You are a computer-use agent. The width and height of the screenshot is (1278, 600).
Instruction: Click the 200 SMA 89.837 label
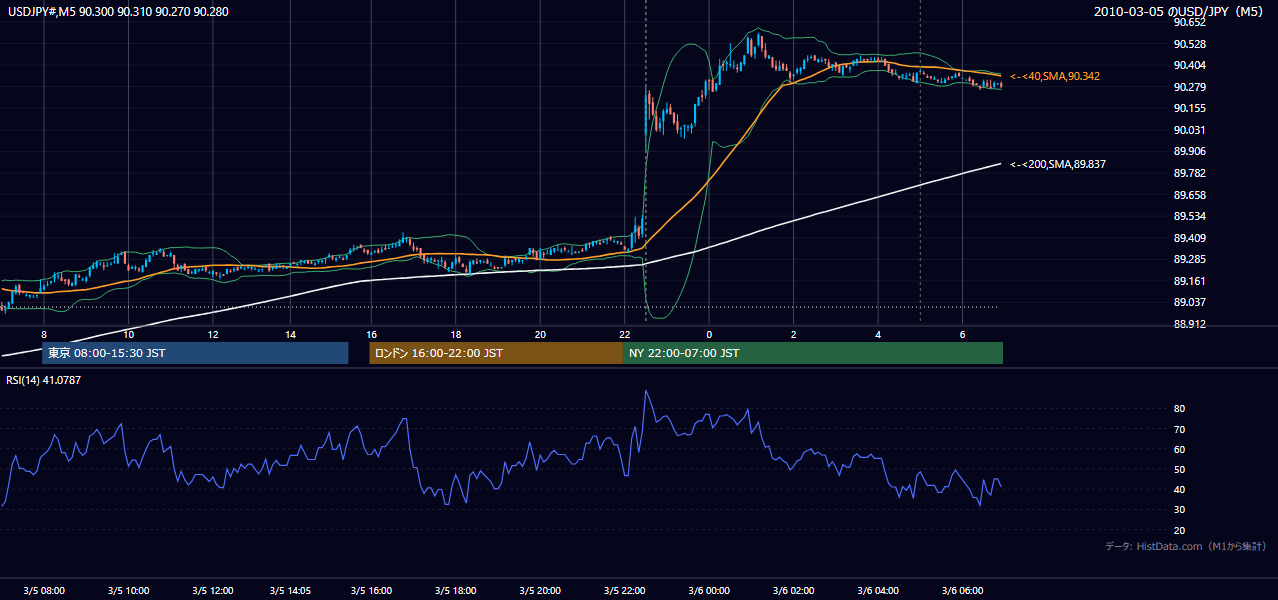tap(1057, 164)
